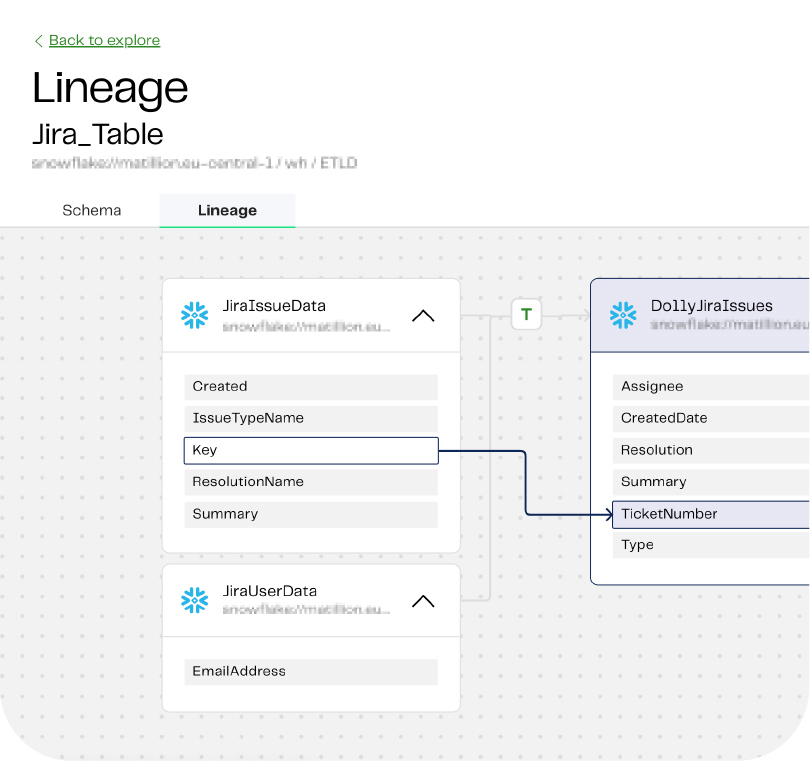Screen dimensions: 810x761
Task: Collapse the JiraUserData column list
Action: pyautogui.click(x=423, y=600)
